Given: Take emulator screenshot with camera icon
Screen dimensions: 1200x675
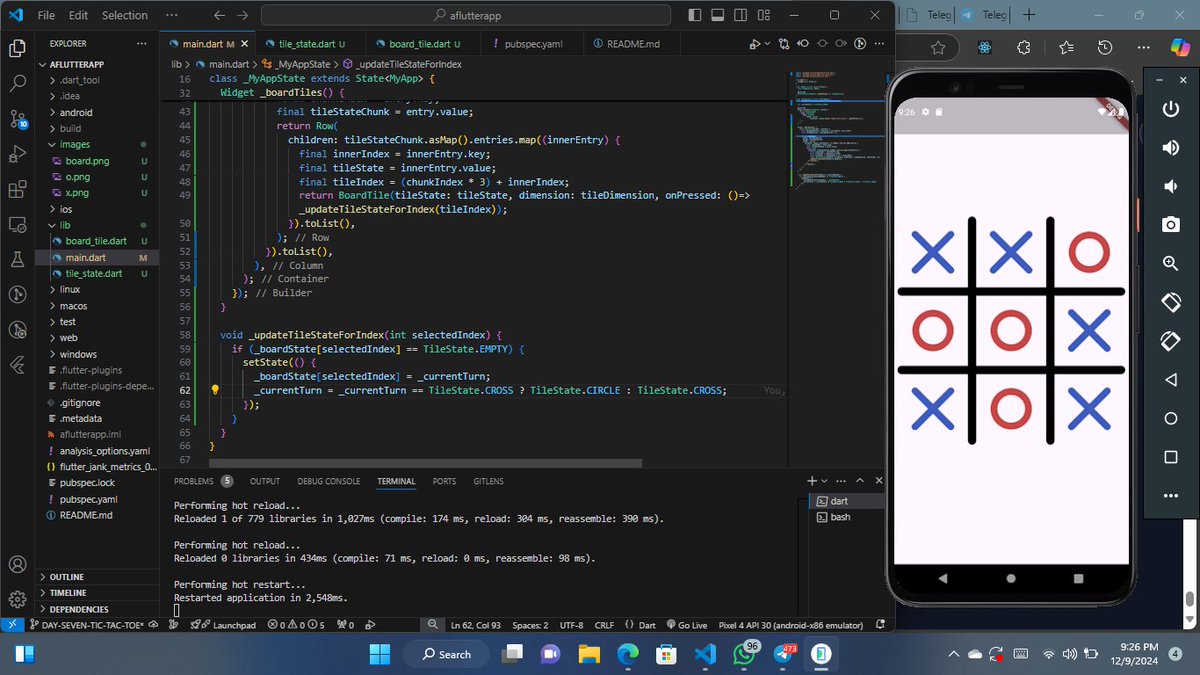Looking at the screenshot, I should 1170,225.
